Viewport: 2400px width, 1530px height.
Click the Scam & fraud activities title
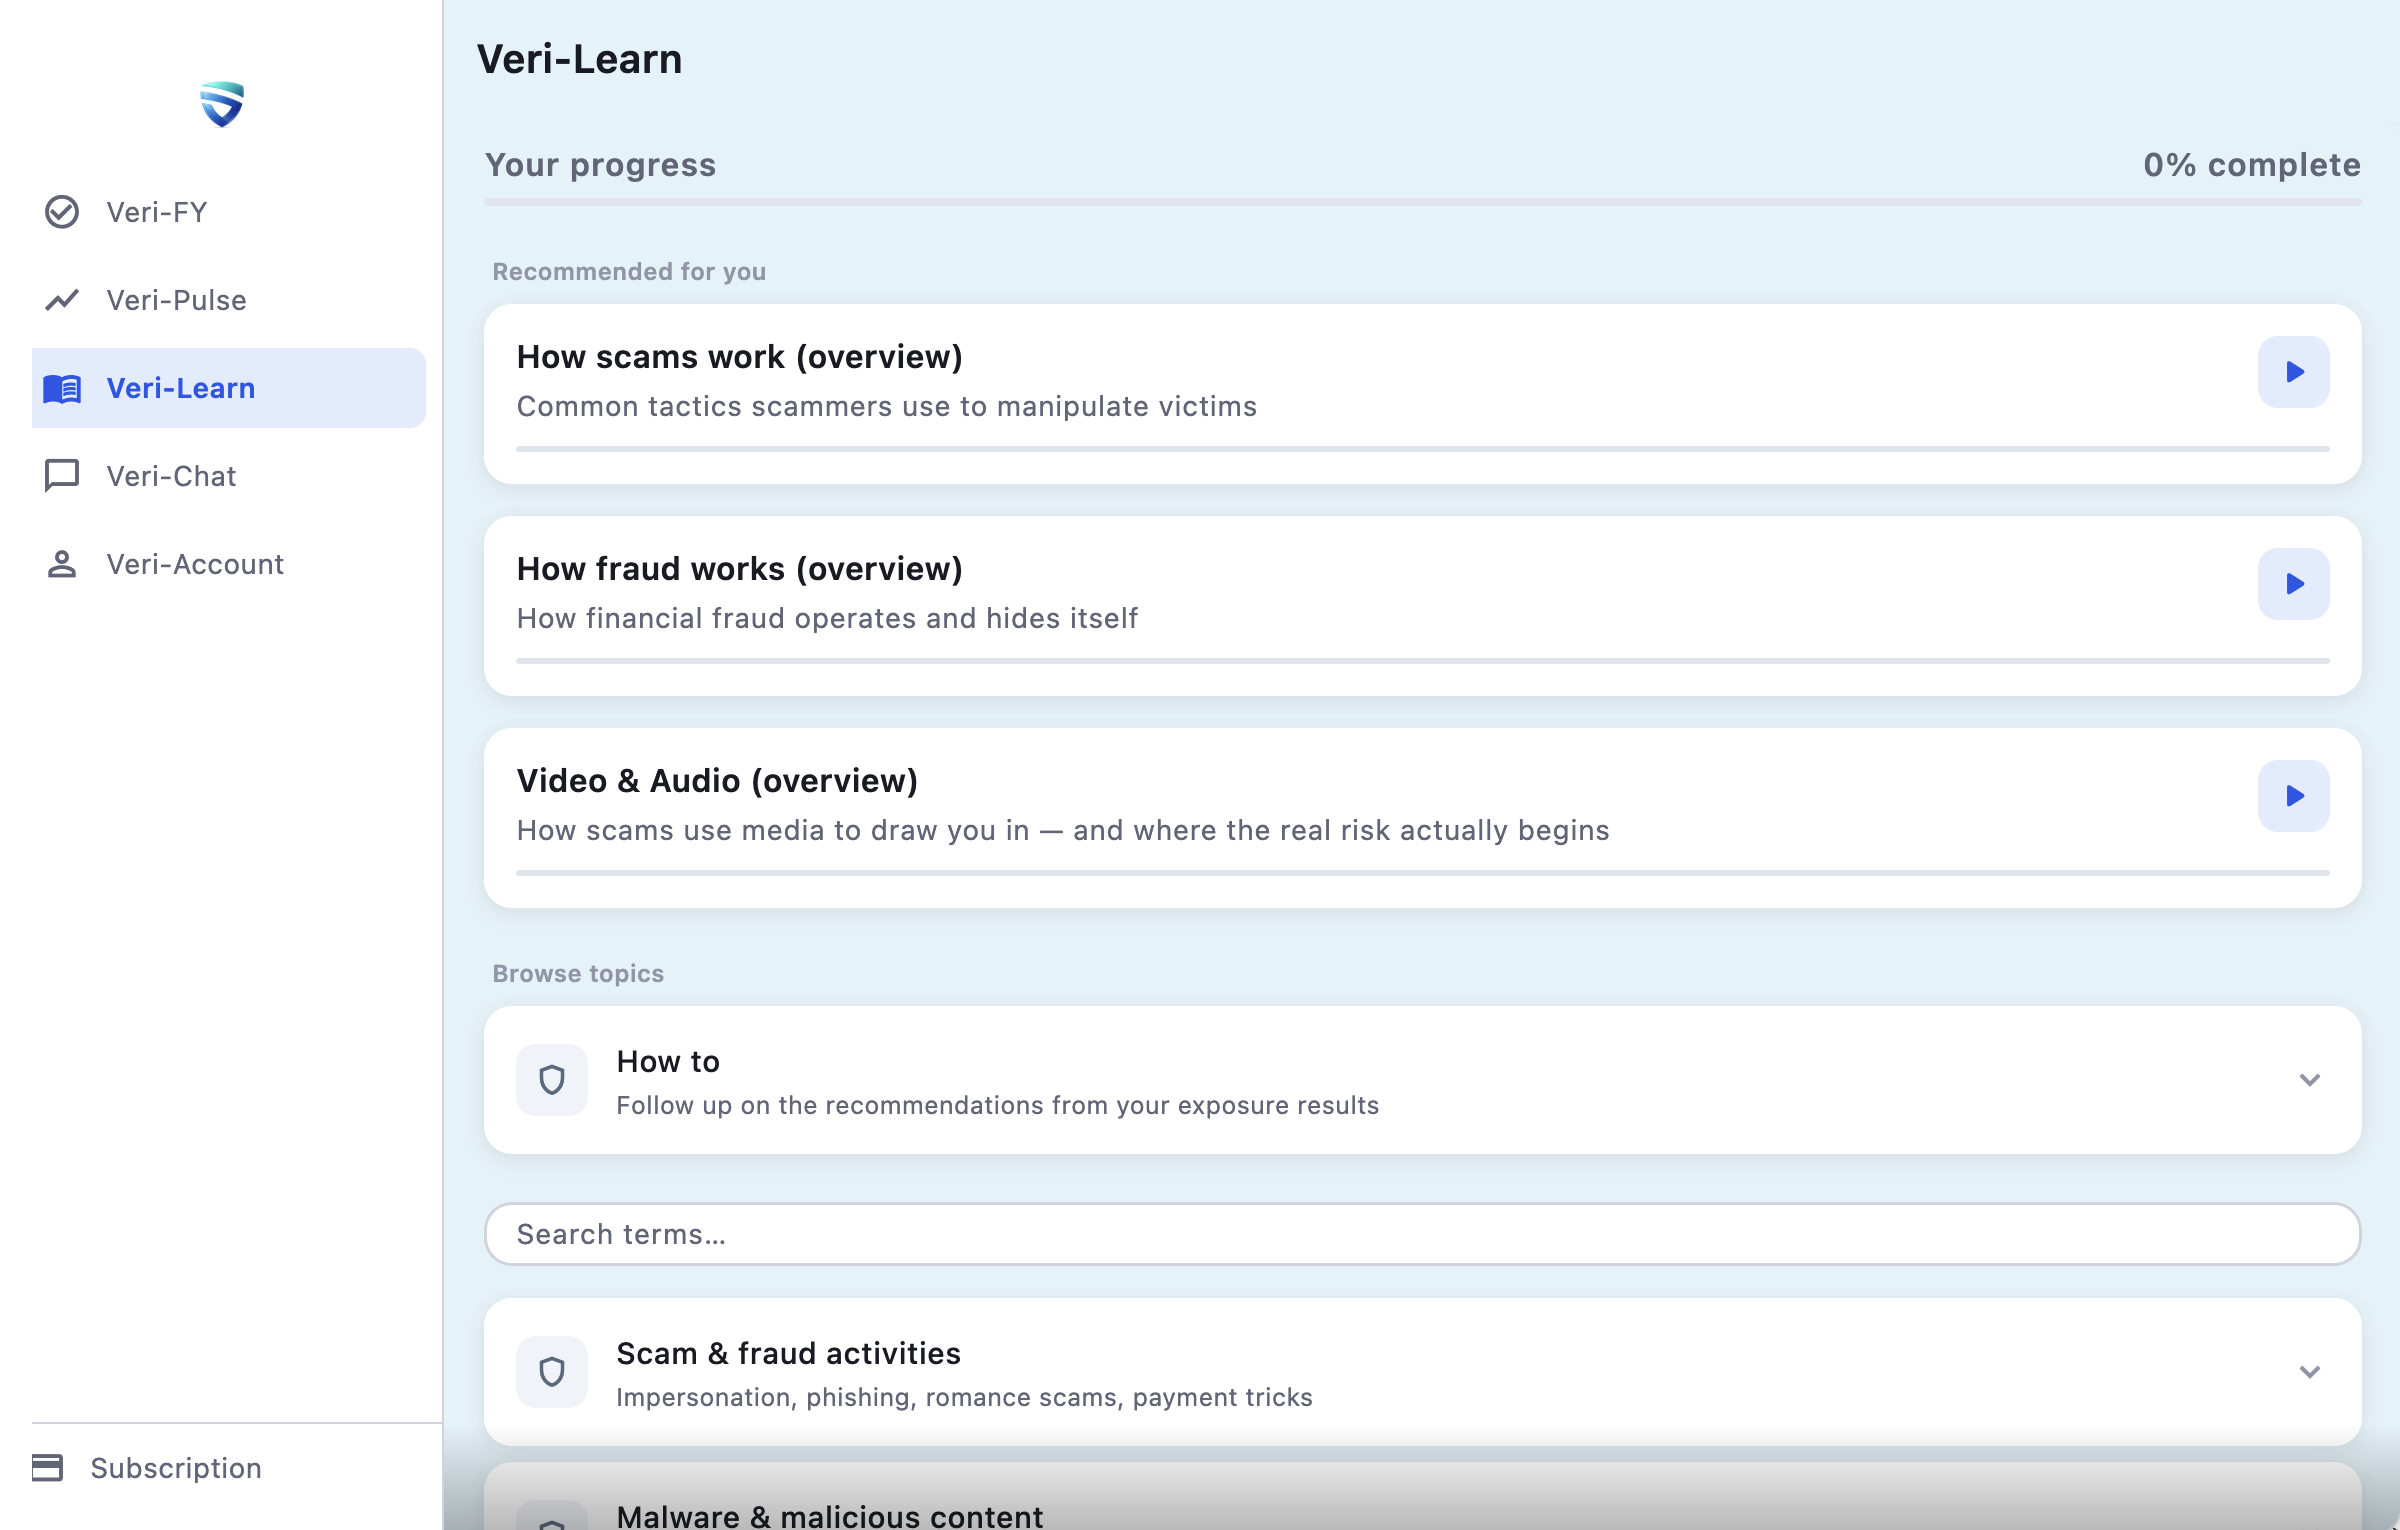coord(788,1353)
